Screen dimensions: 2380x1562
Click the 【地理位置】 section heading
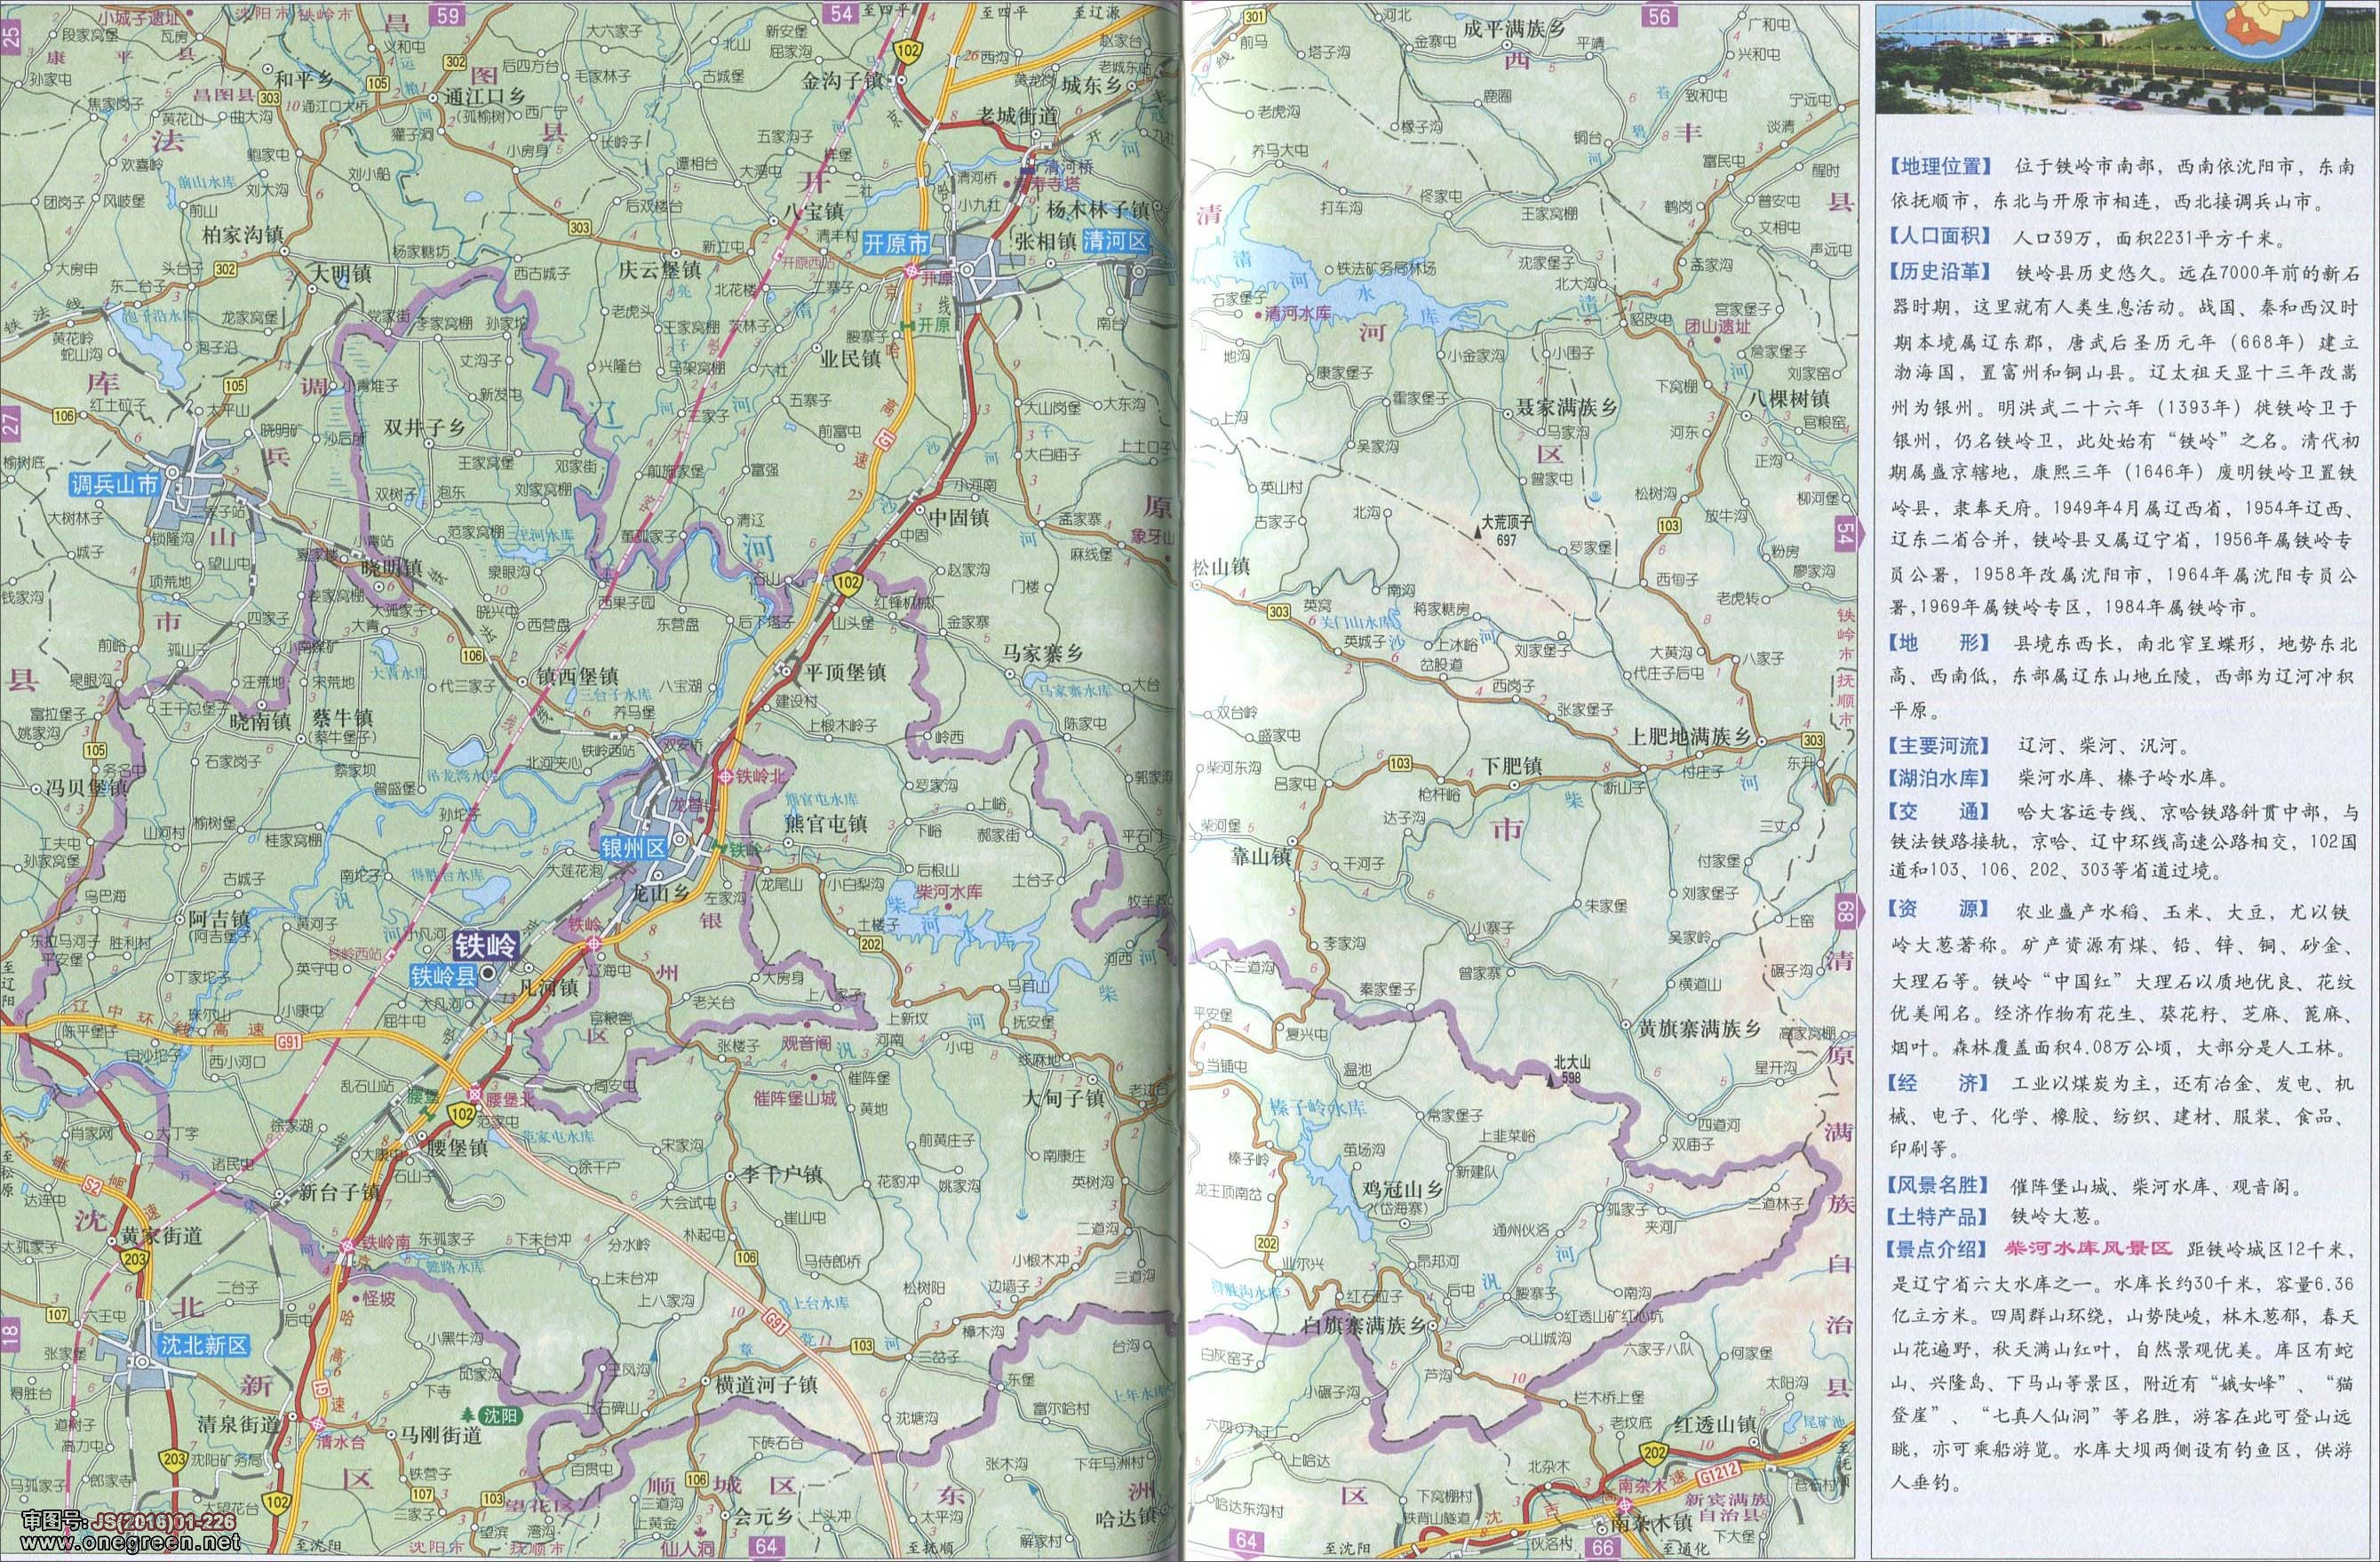point(1939,166)
